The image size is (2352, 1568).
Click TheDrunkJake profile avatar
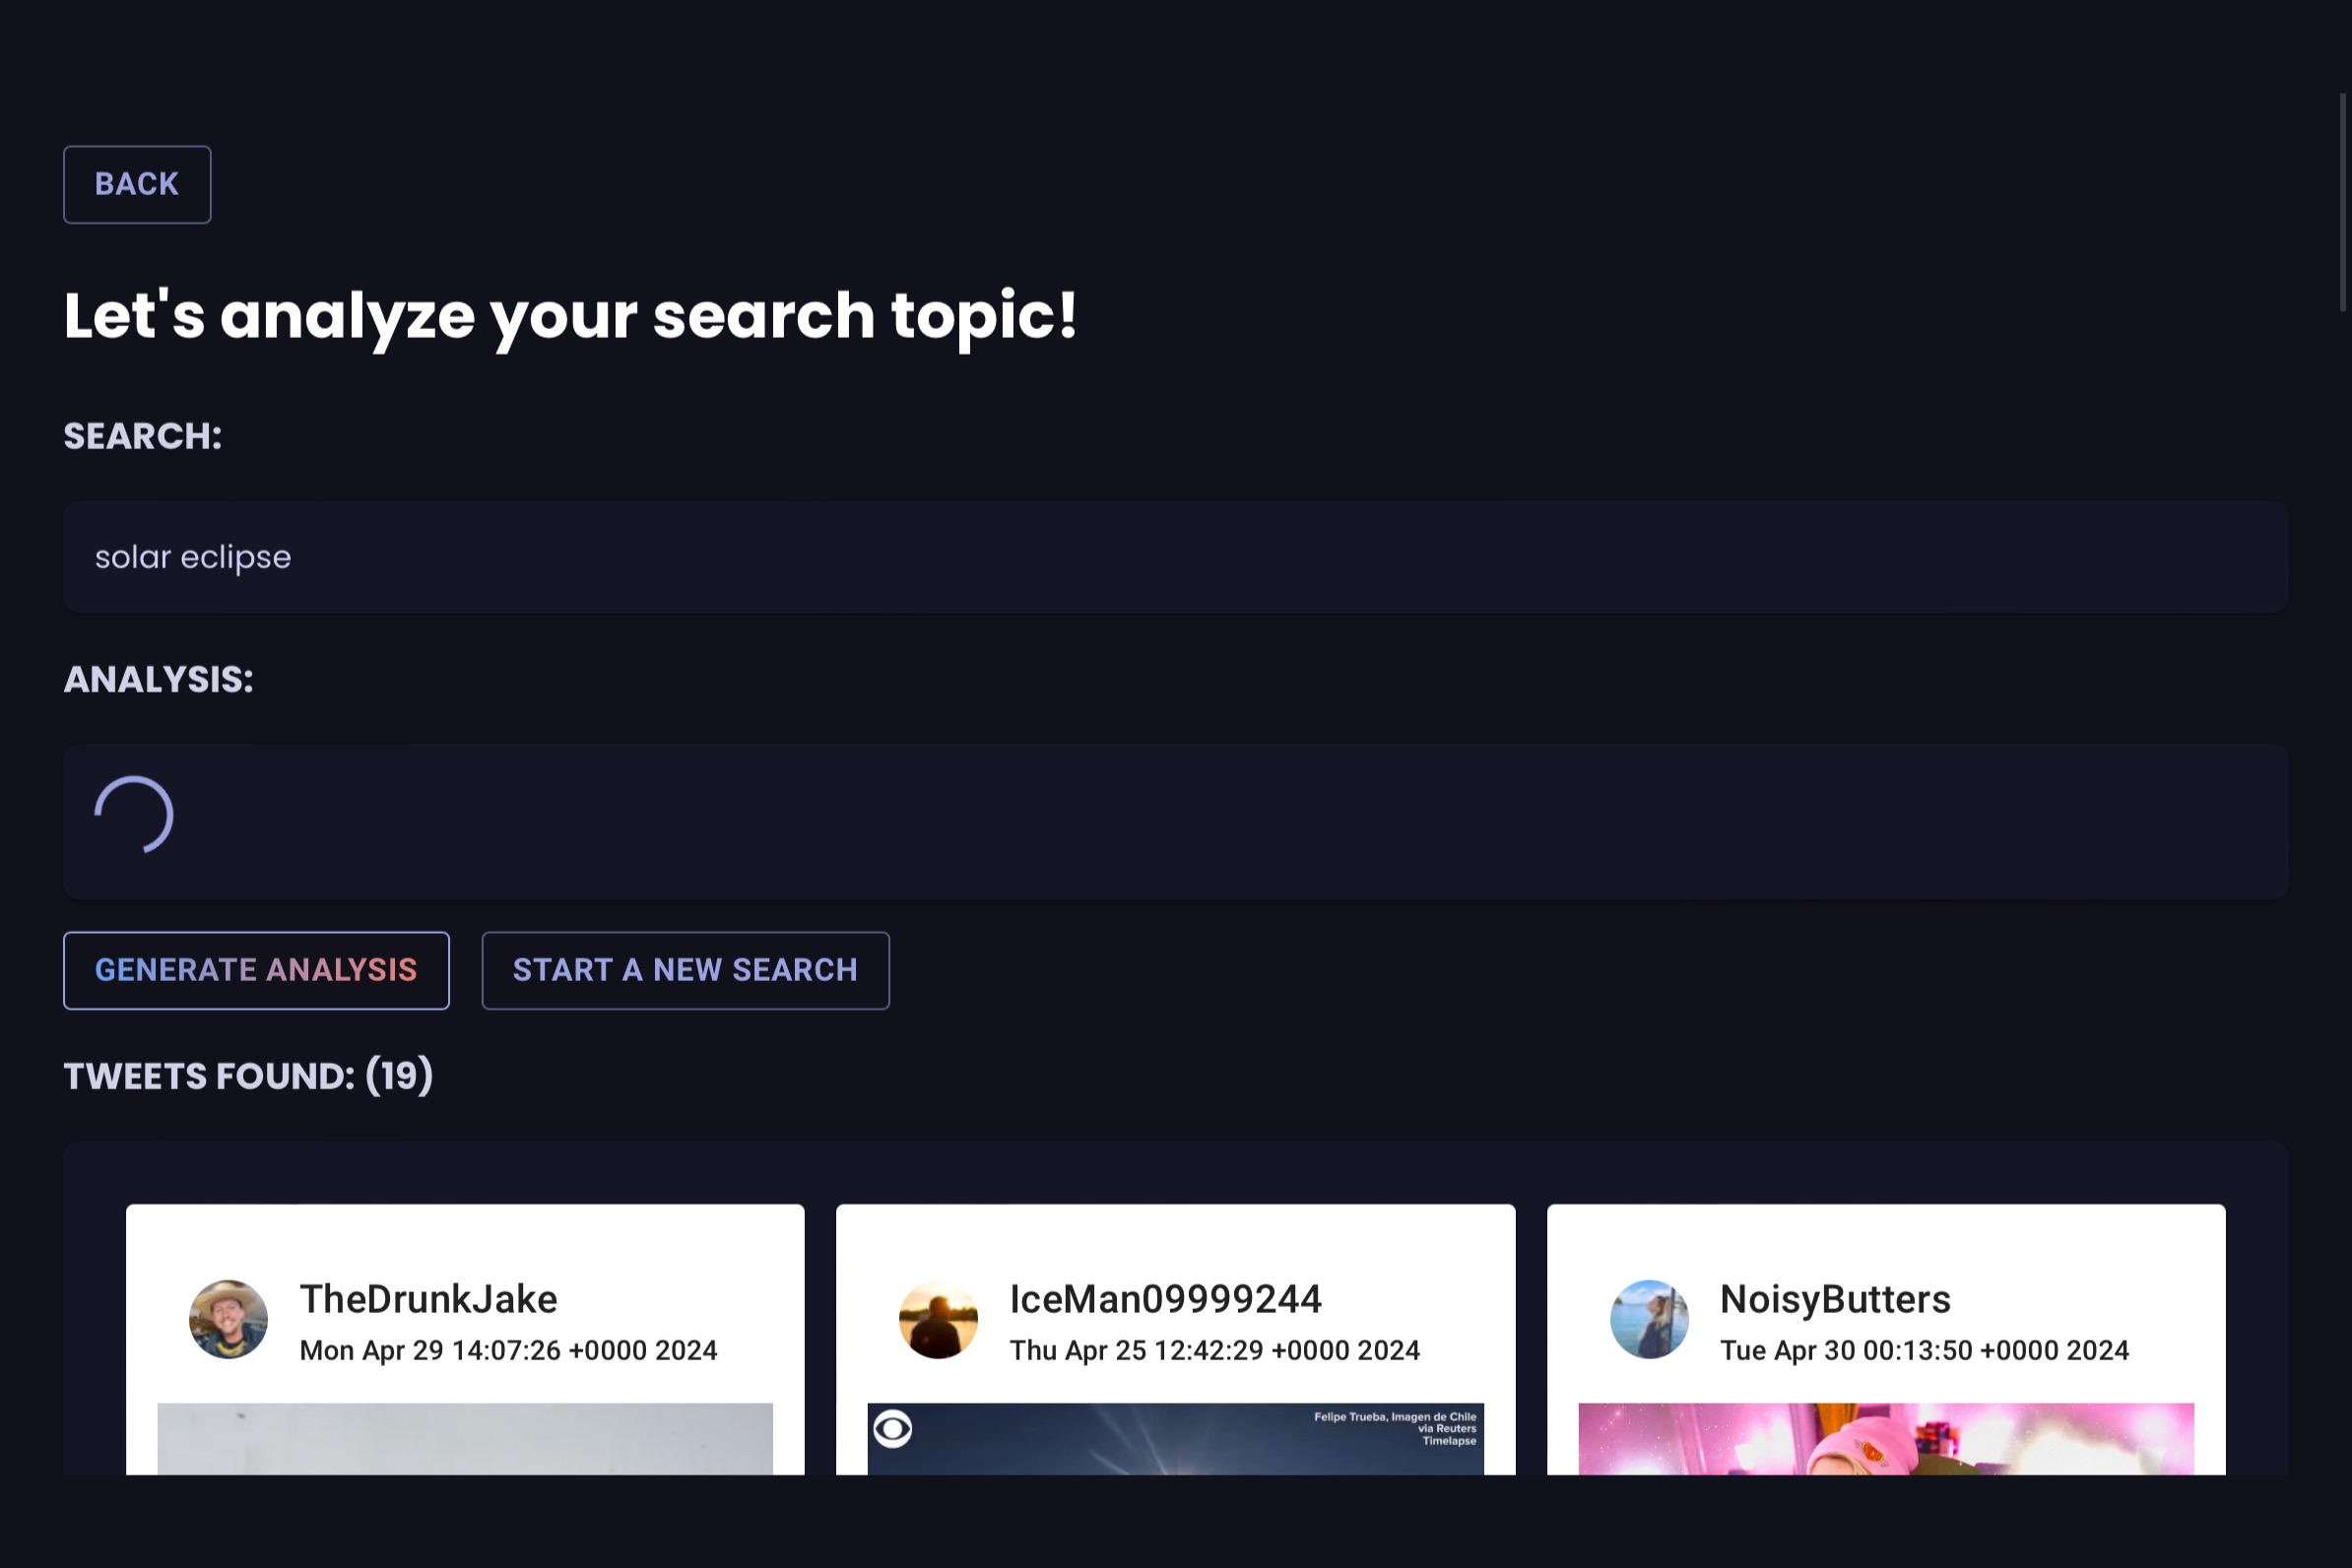[228, 1319]
